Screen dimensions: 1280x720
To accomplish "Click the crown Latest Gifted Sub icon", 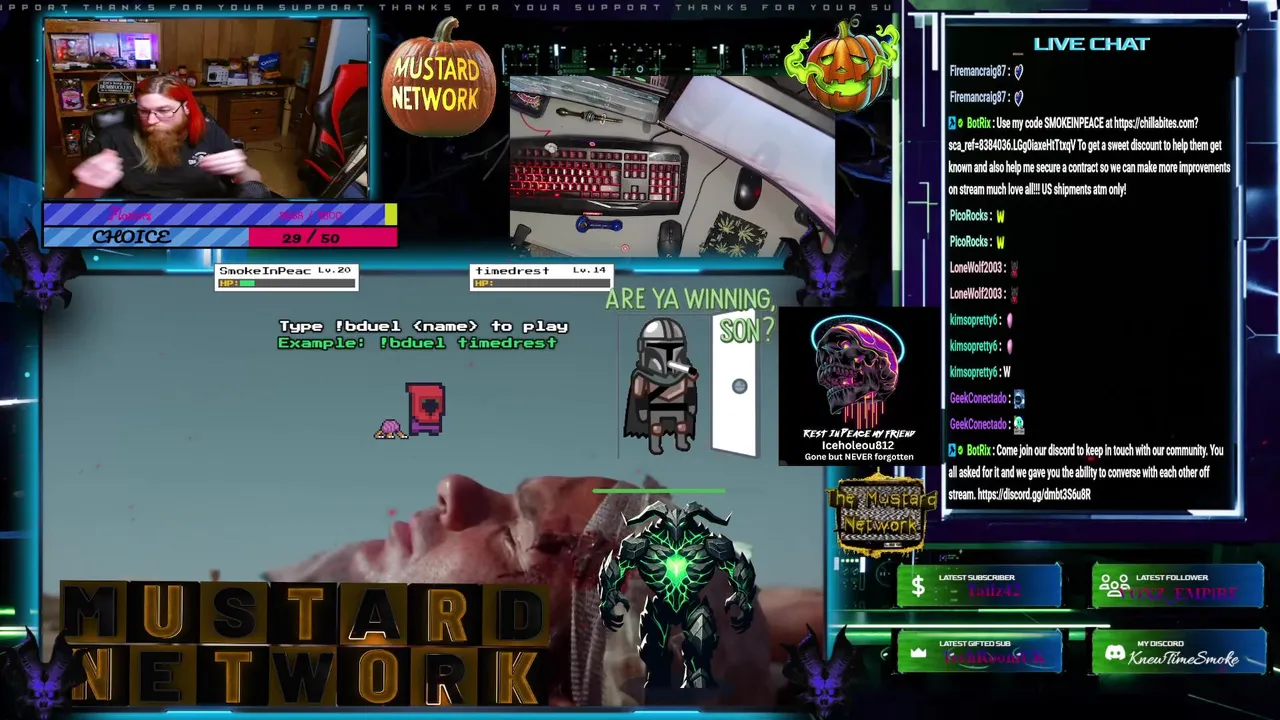I will 917,652.
